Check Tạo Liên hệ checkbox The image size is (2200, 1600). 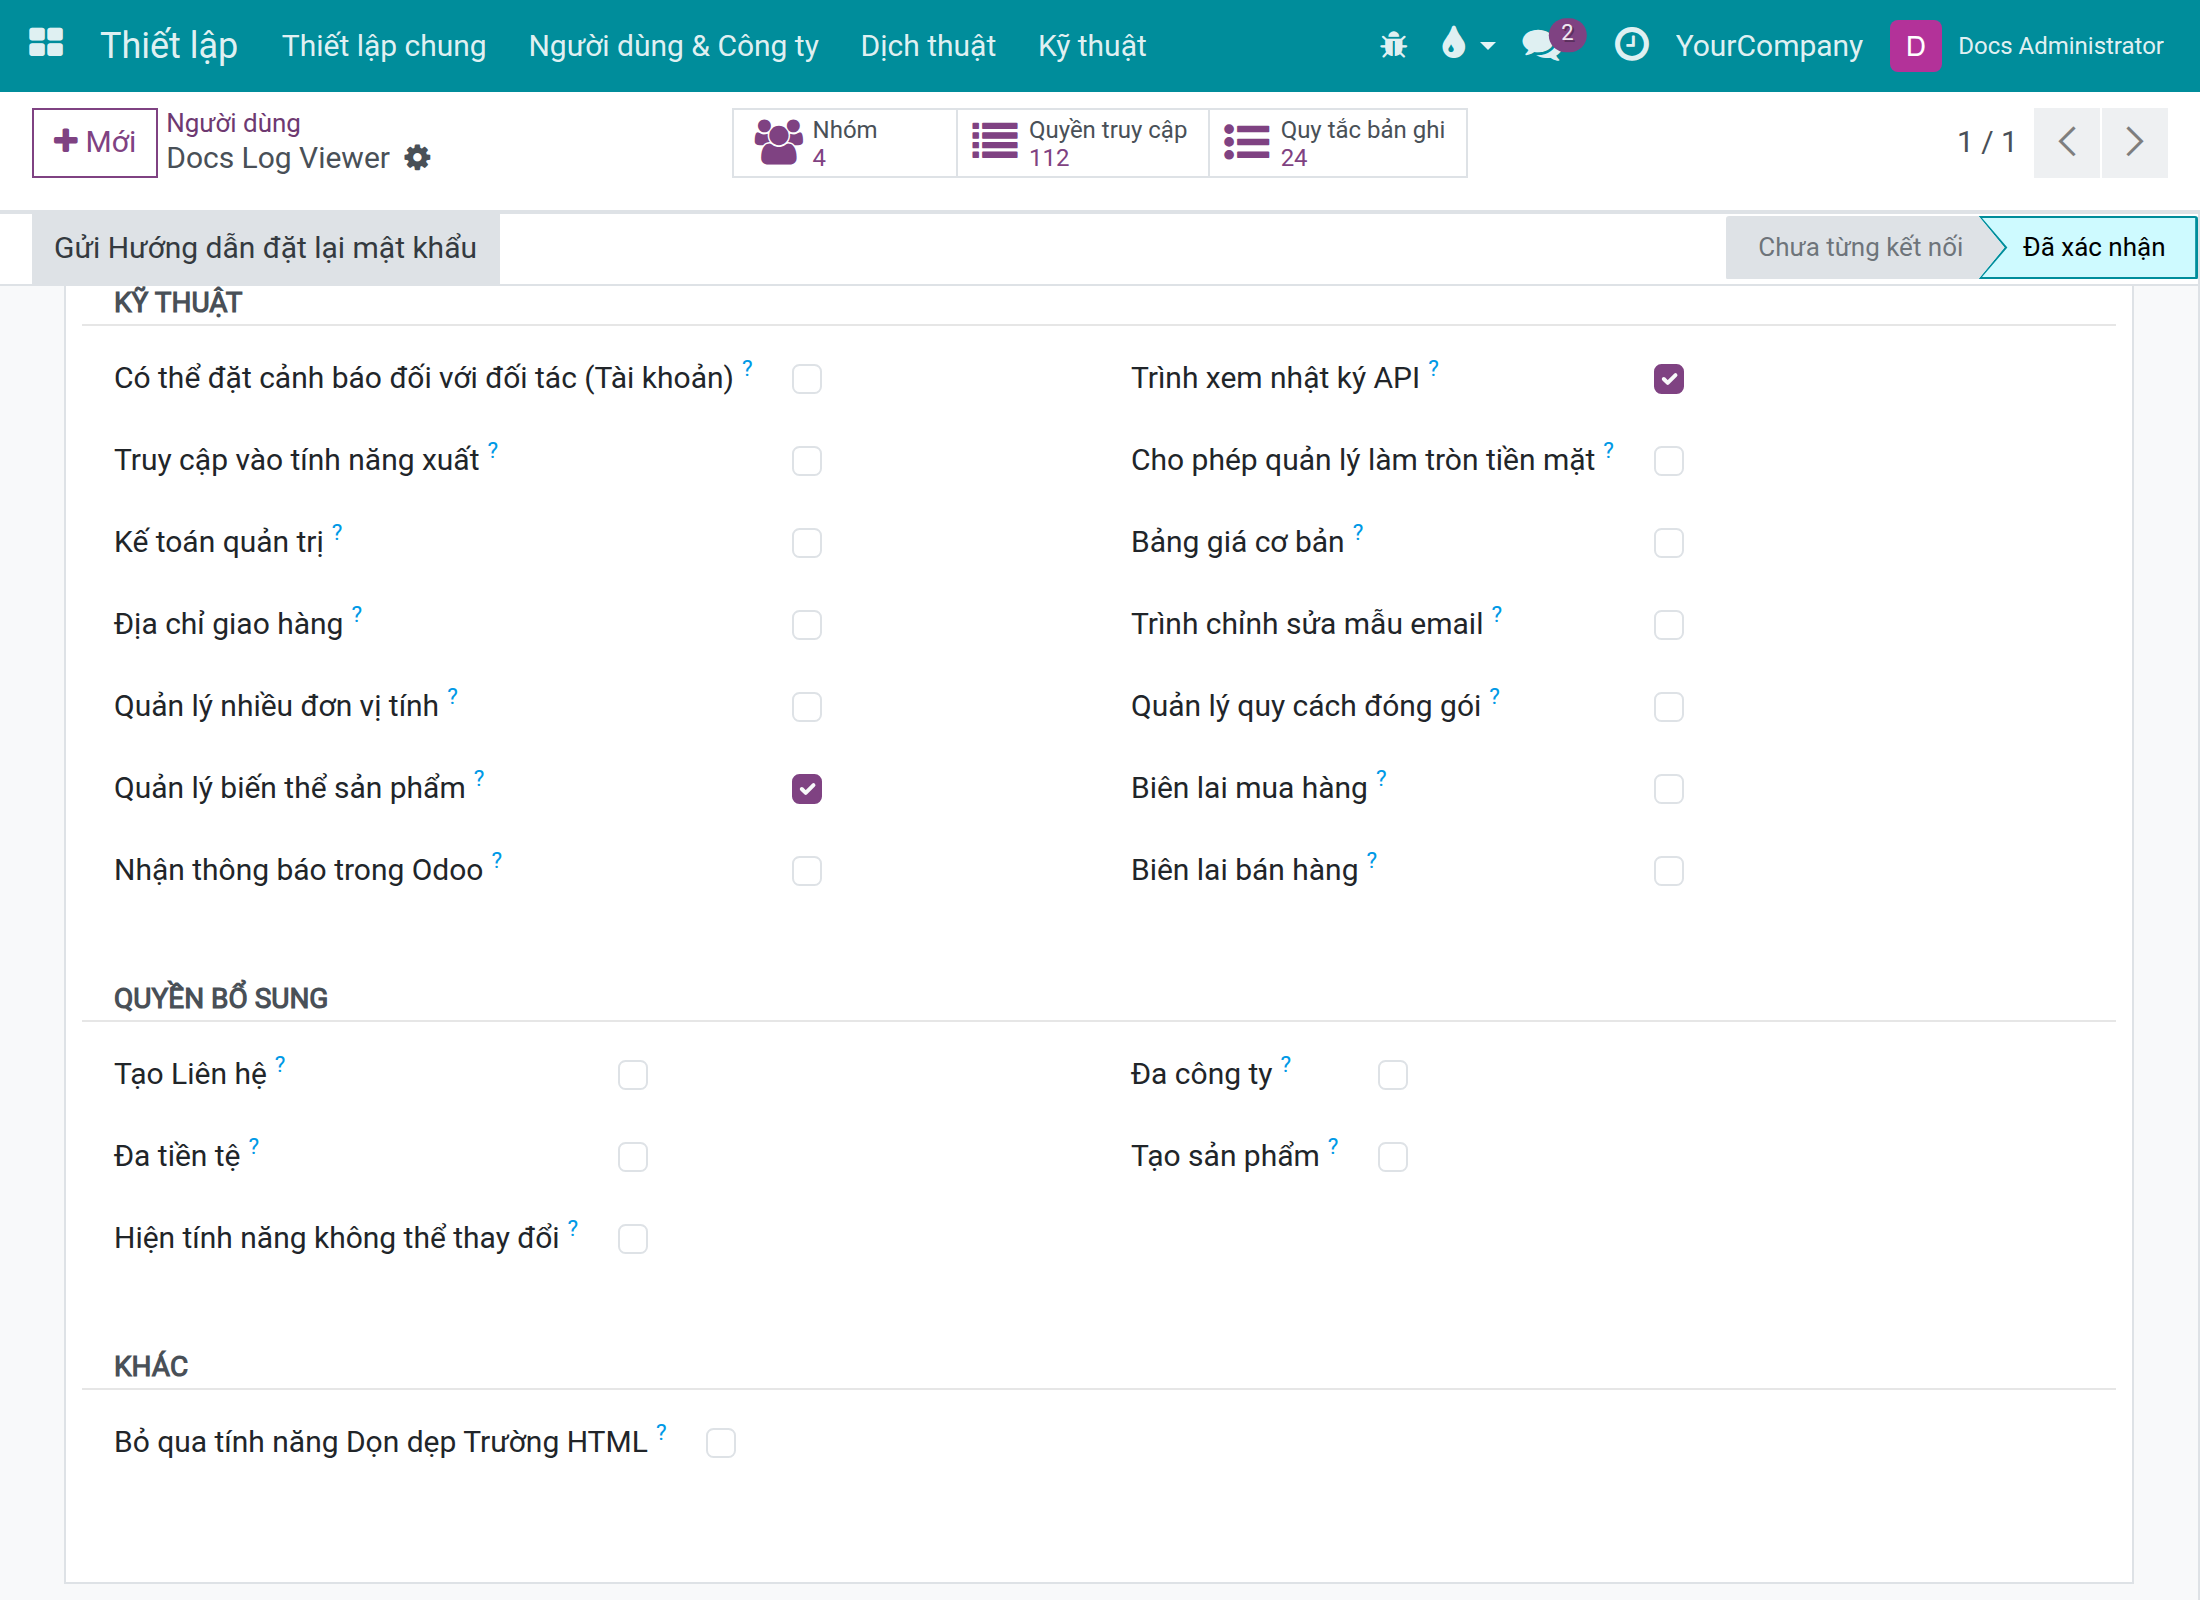coord(633,1075)
